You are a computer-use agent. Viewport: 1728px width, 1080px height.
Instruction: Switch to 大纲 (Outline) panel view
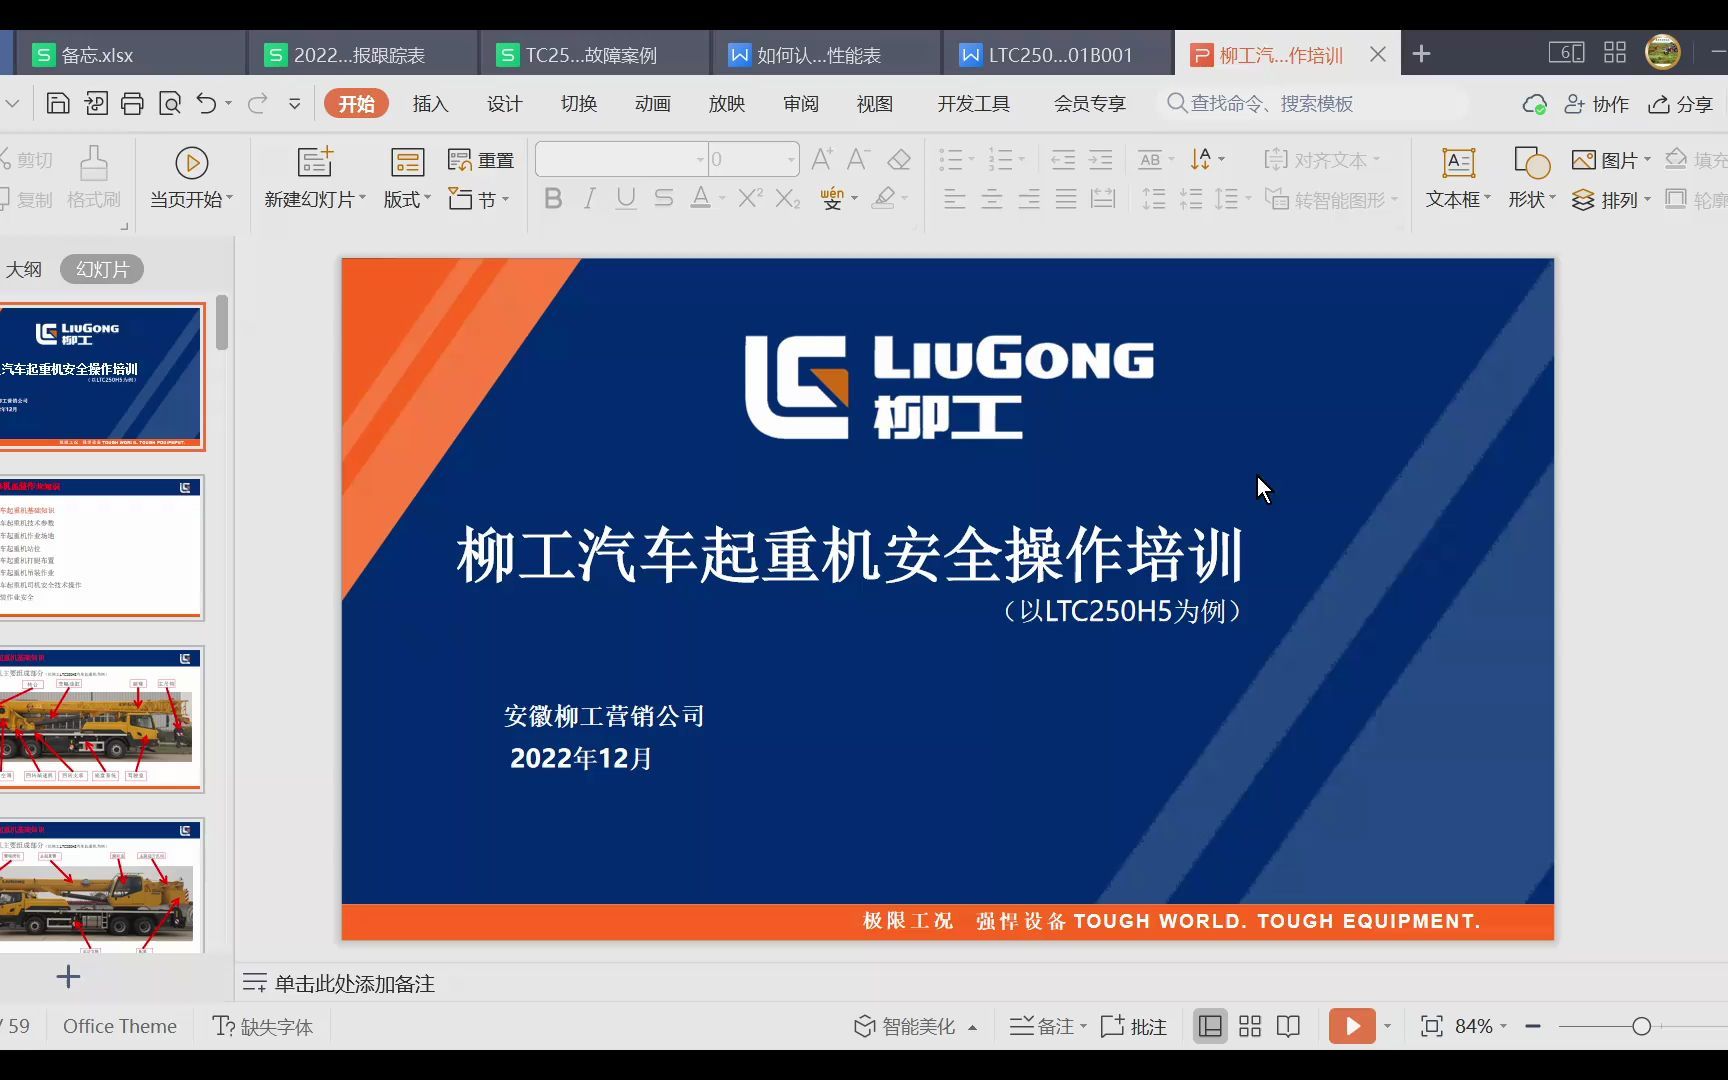coord(24,269)
